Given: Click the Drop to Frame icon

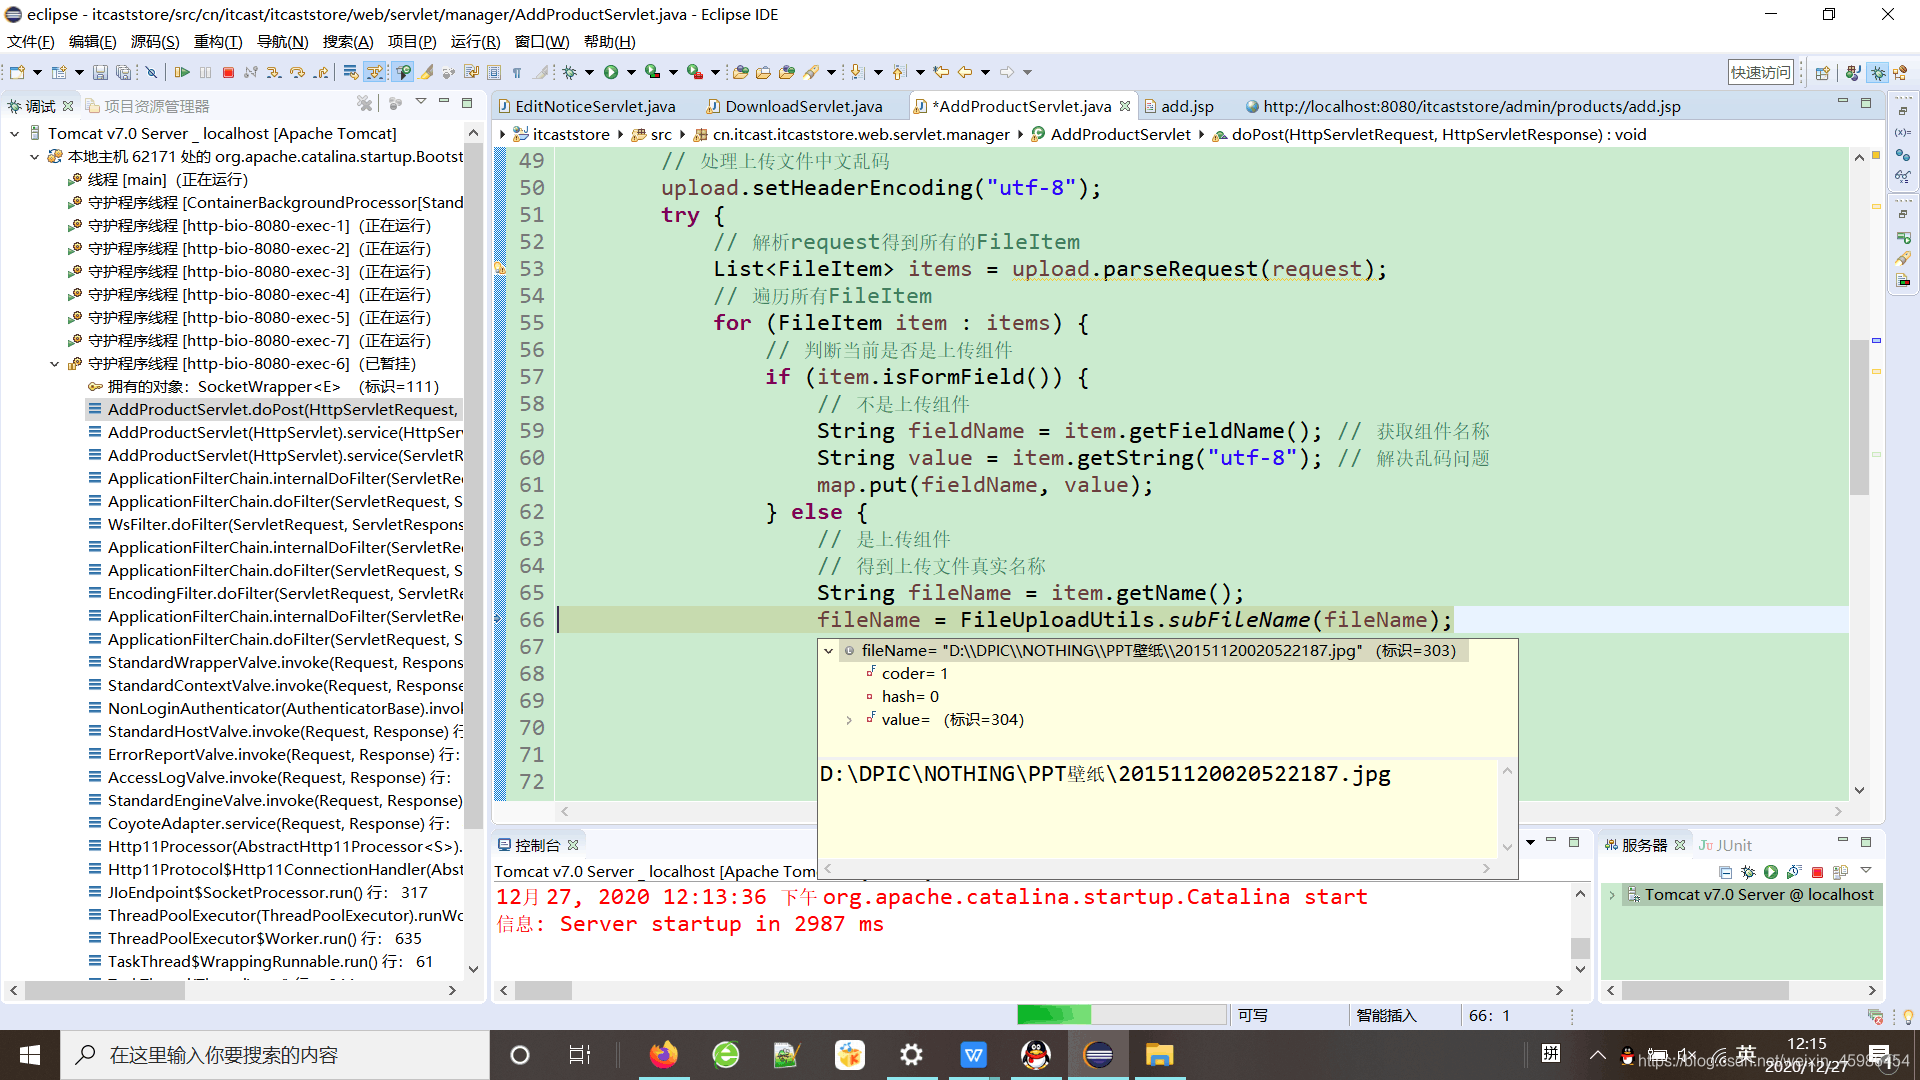Looking at the screenshot, I should [350, 72].
